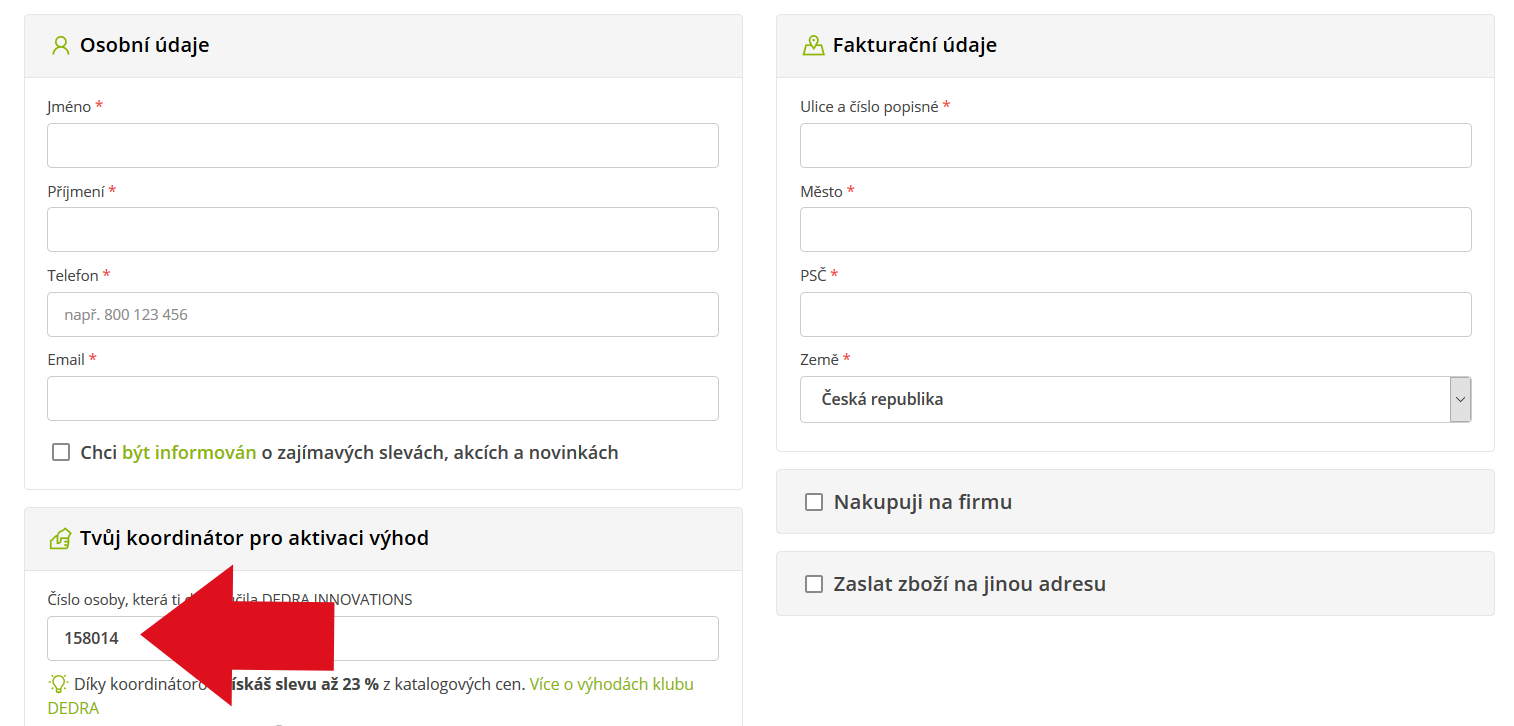Open the být informován link
Screen dimensions: 1514x726
tap(189, 453)
